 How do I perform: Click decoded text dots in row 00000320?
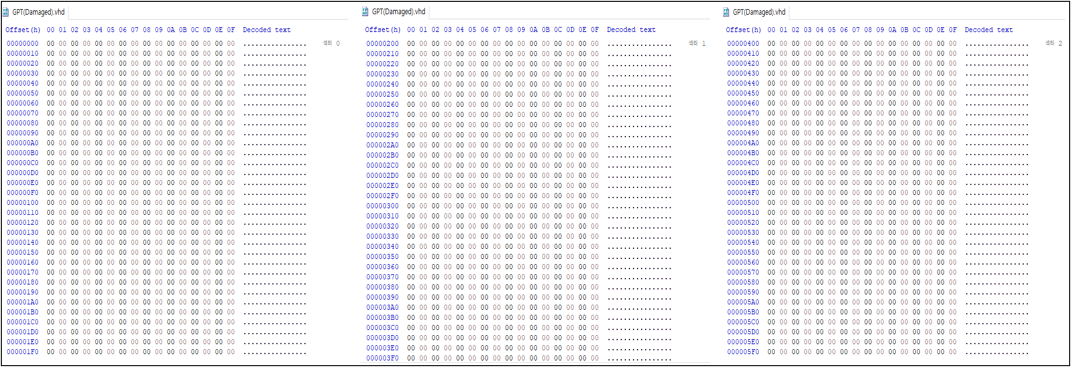click(x=639, y=226)
